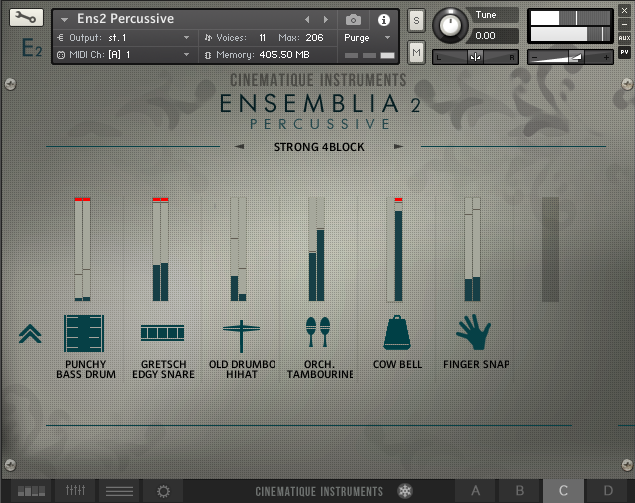
Task: Click the CINEMATIQUE INSTRUMENTS footer label
Action: 319,491
